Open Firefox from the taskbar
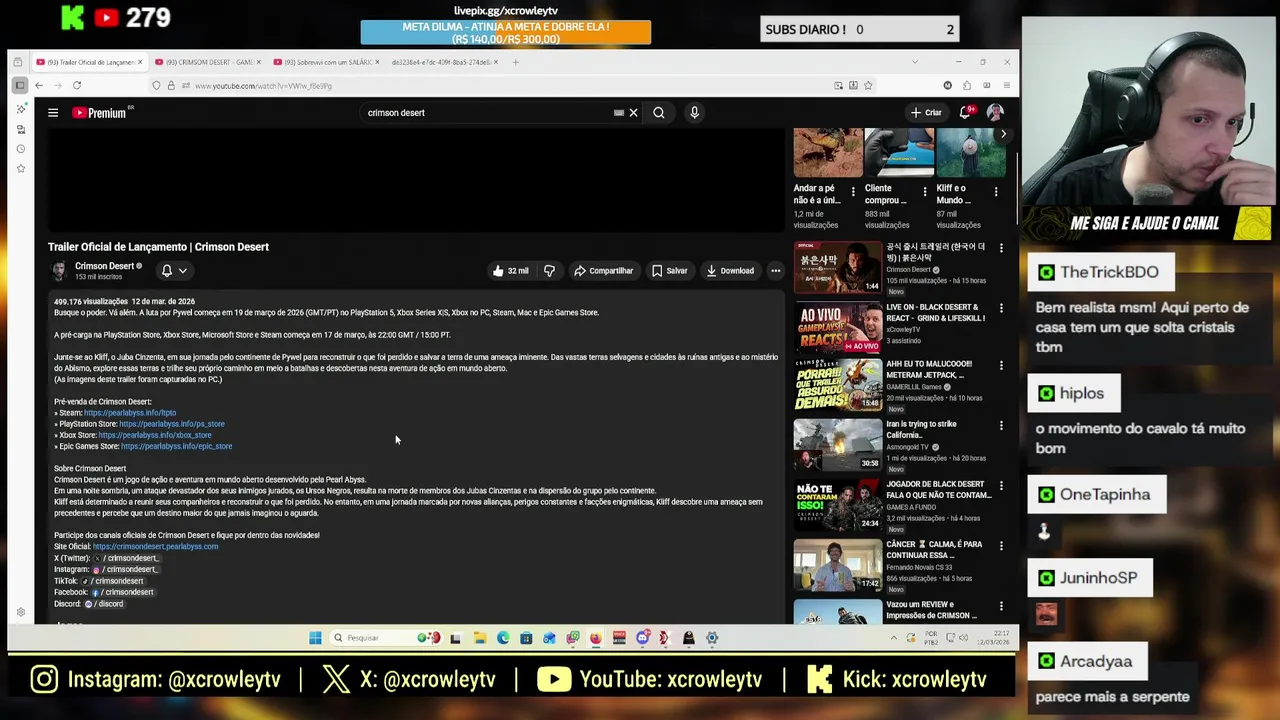Viewport: 1280px width, 720px height. 595,638
